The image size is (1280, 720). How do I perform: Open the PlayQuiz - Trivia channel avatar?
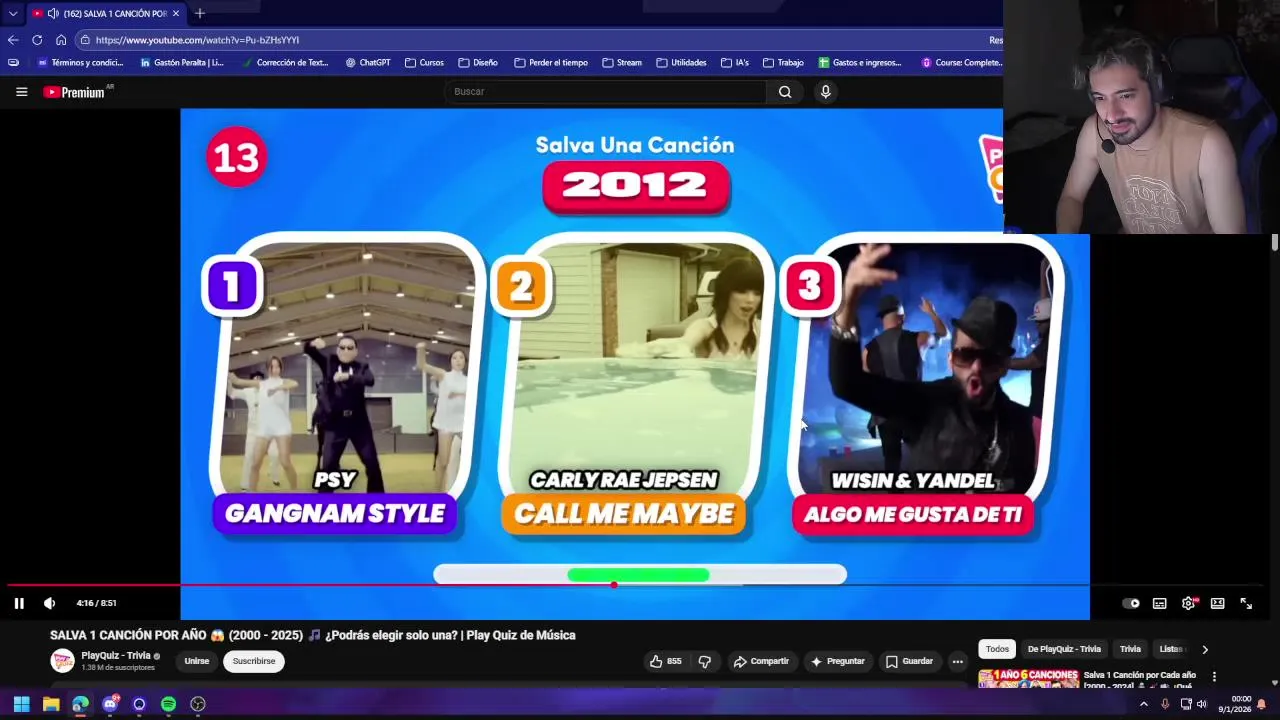[x=62, y=661]
